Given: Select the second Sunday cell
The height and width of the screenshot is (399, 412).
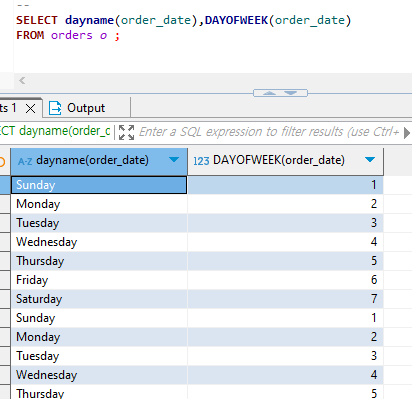Looking at the screenshot, I should 99,318.
